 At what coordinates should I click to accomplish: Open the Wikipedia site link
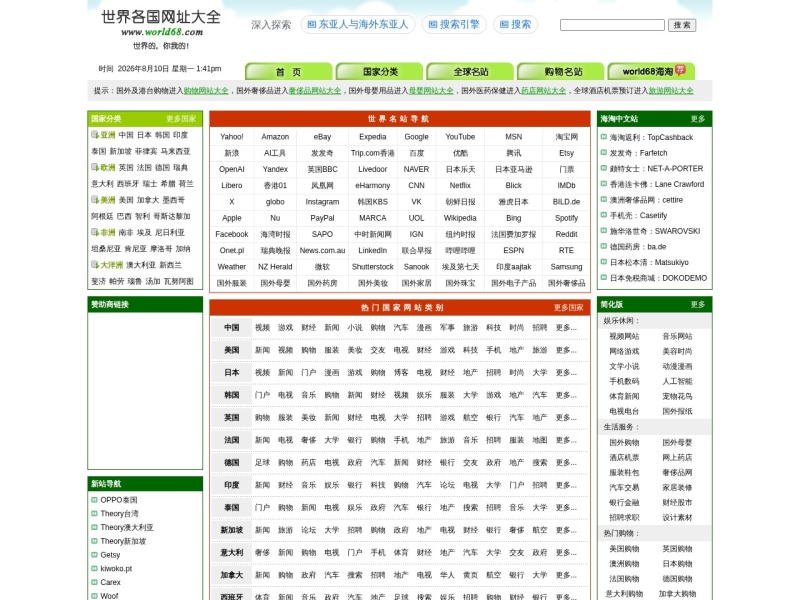pyautogui.click(x=460, y=218)
